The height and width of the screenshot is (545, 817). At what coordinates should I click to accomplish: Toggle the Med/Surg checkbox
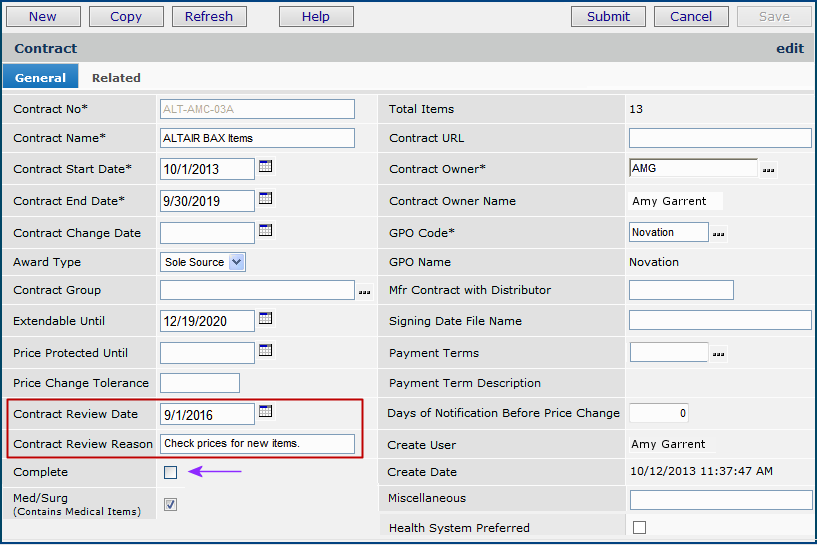[x=170, y=504]
